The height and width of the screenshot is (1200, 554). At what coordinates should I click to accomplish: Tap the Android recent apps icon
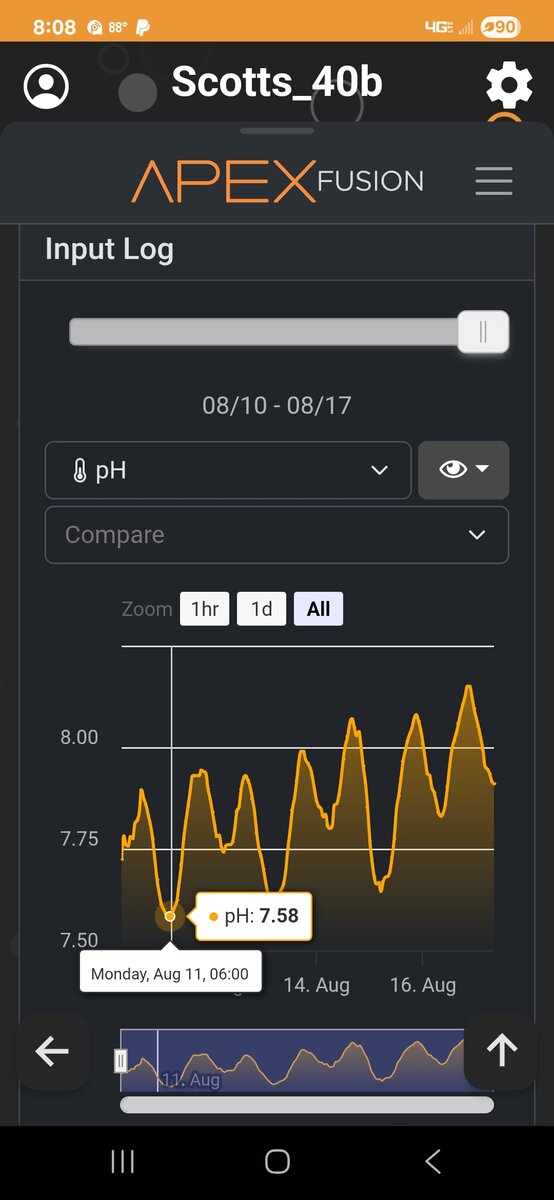tap(122, 1161)
